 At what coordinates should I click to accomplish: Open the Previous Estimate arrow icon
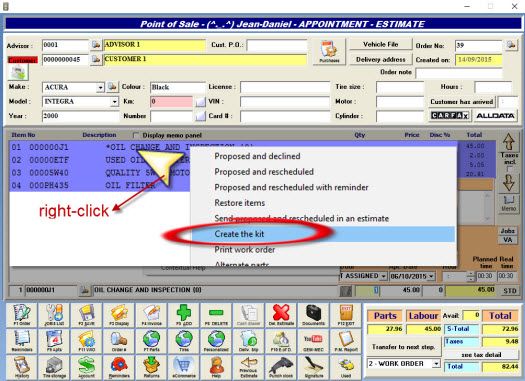[x=248, y=367]
